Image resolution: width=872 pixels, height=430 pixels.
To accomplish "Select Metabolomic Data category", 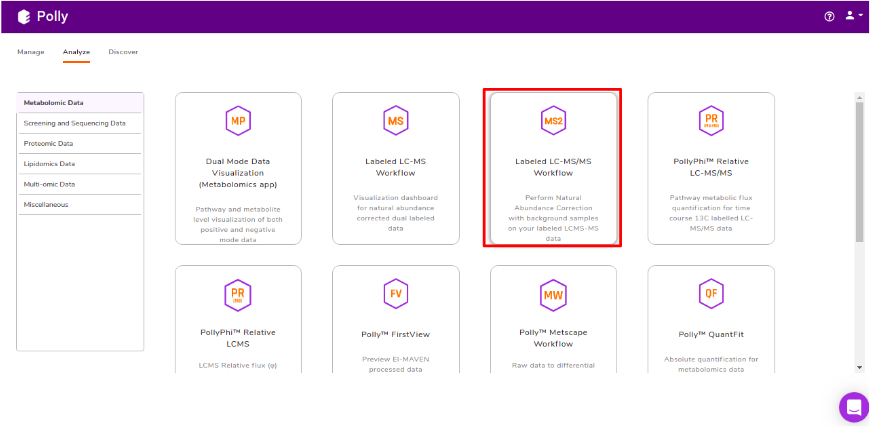I will [x=80, y=103].
